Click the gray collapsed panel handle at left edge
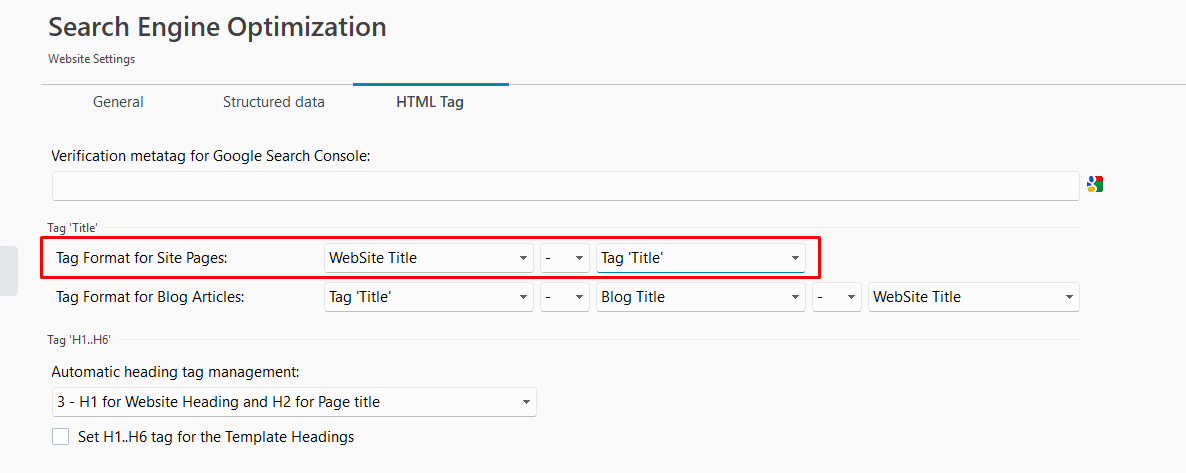 (8, 270)
